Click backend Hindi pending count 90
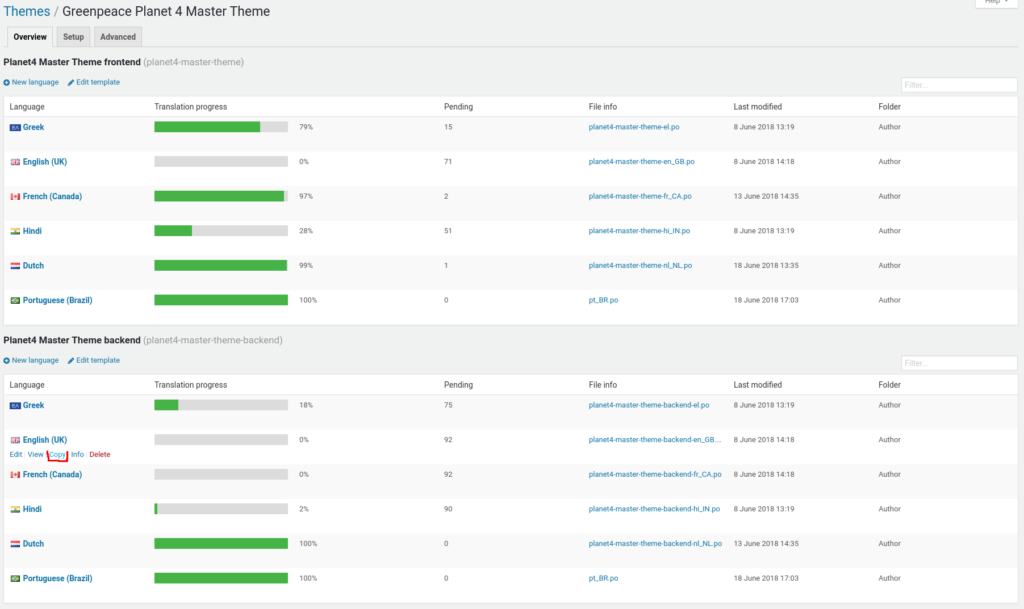The image size is (1024, 609). tap(448, 509)
